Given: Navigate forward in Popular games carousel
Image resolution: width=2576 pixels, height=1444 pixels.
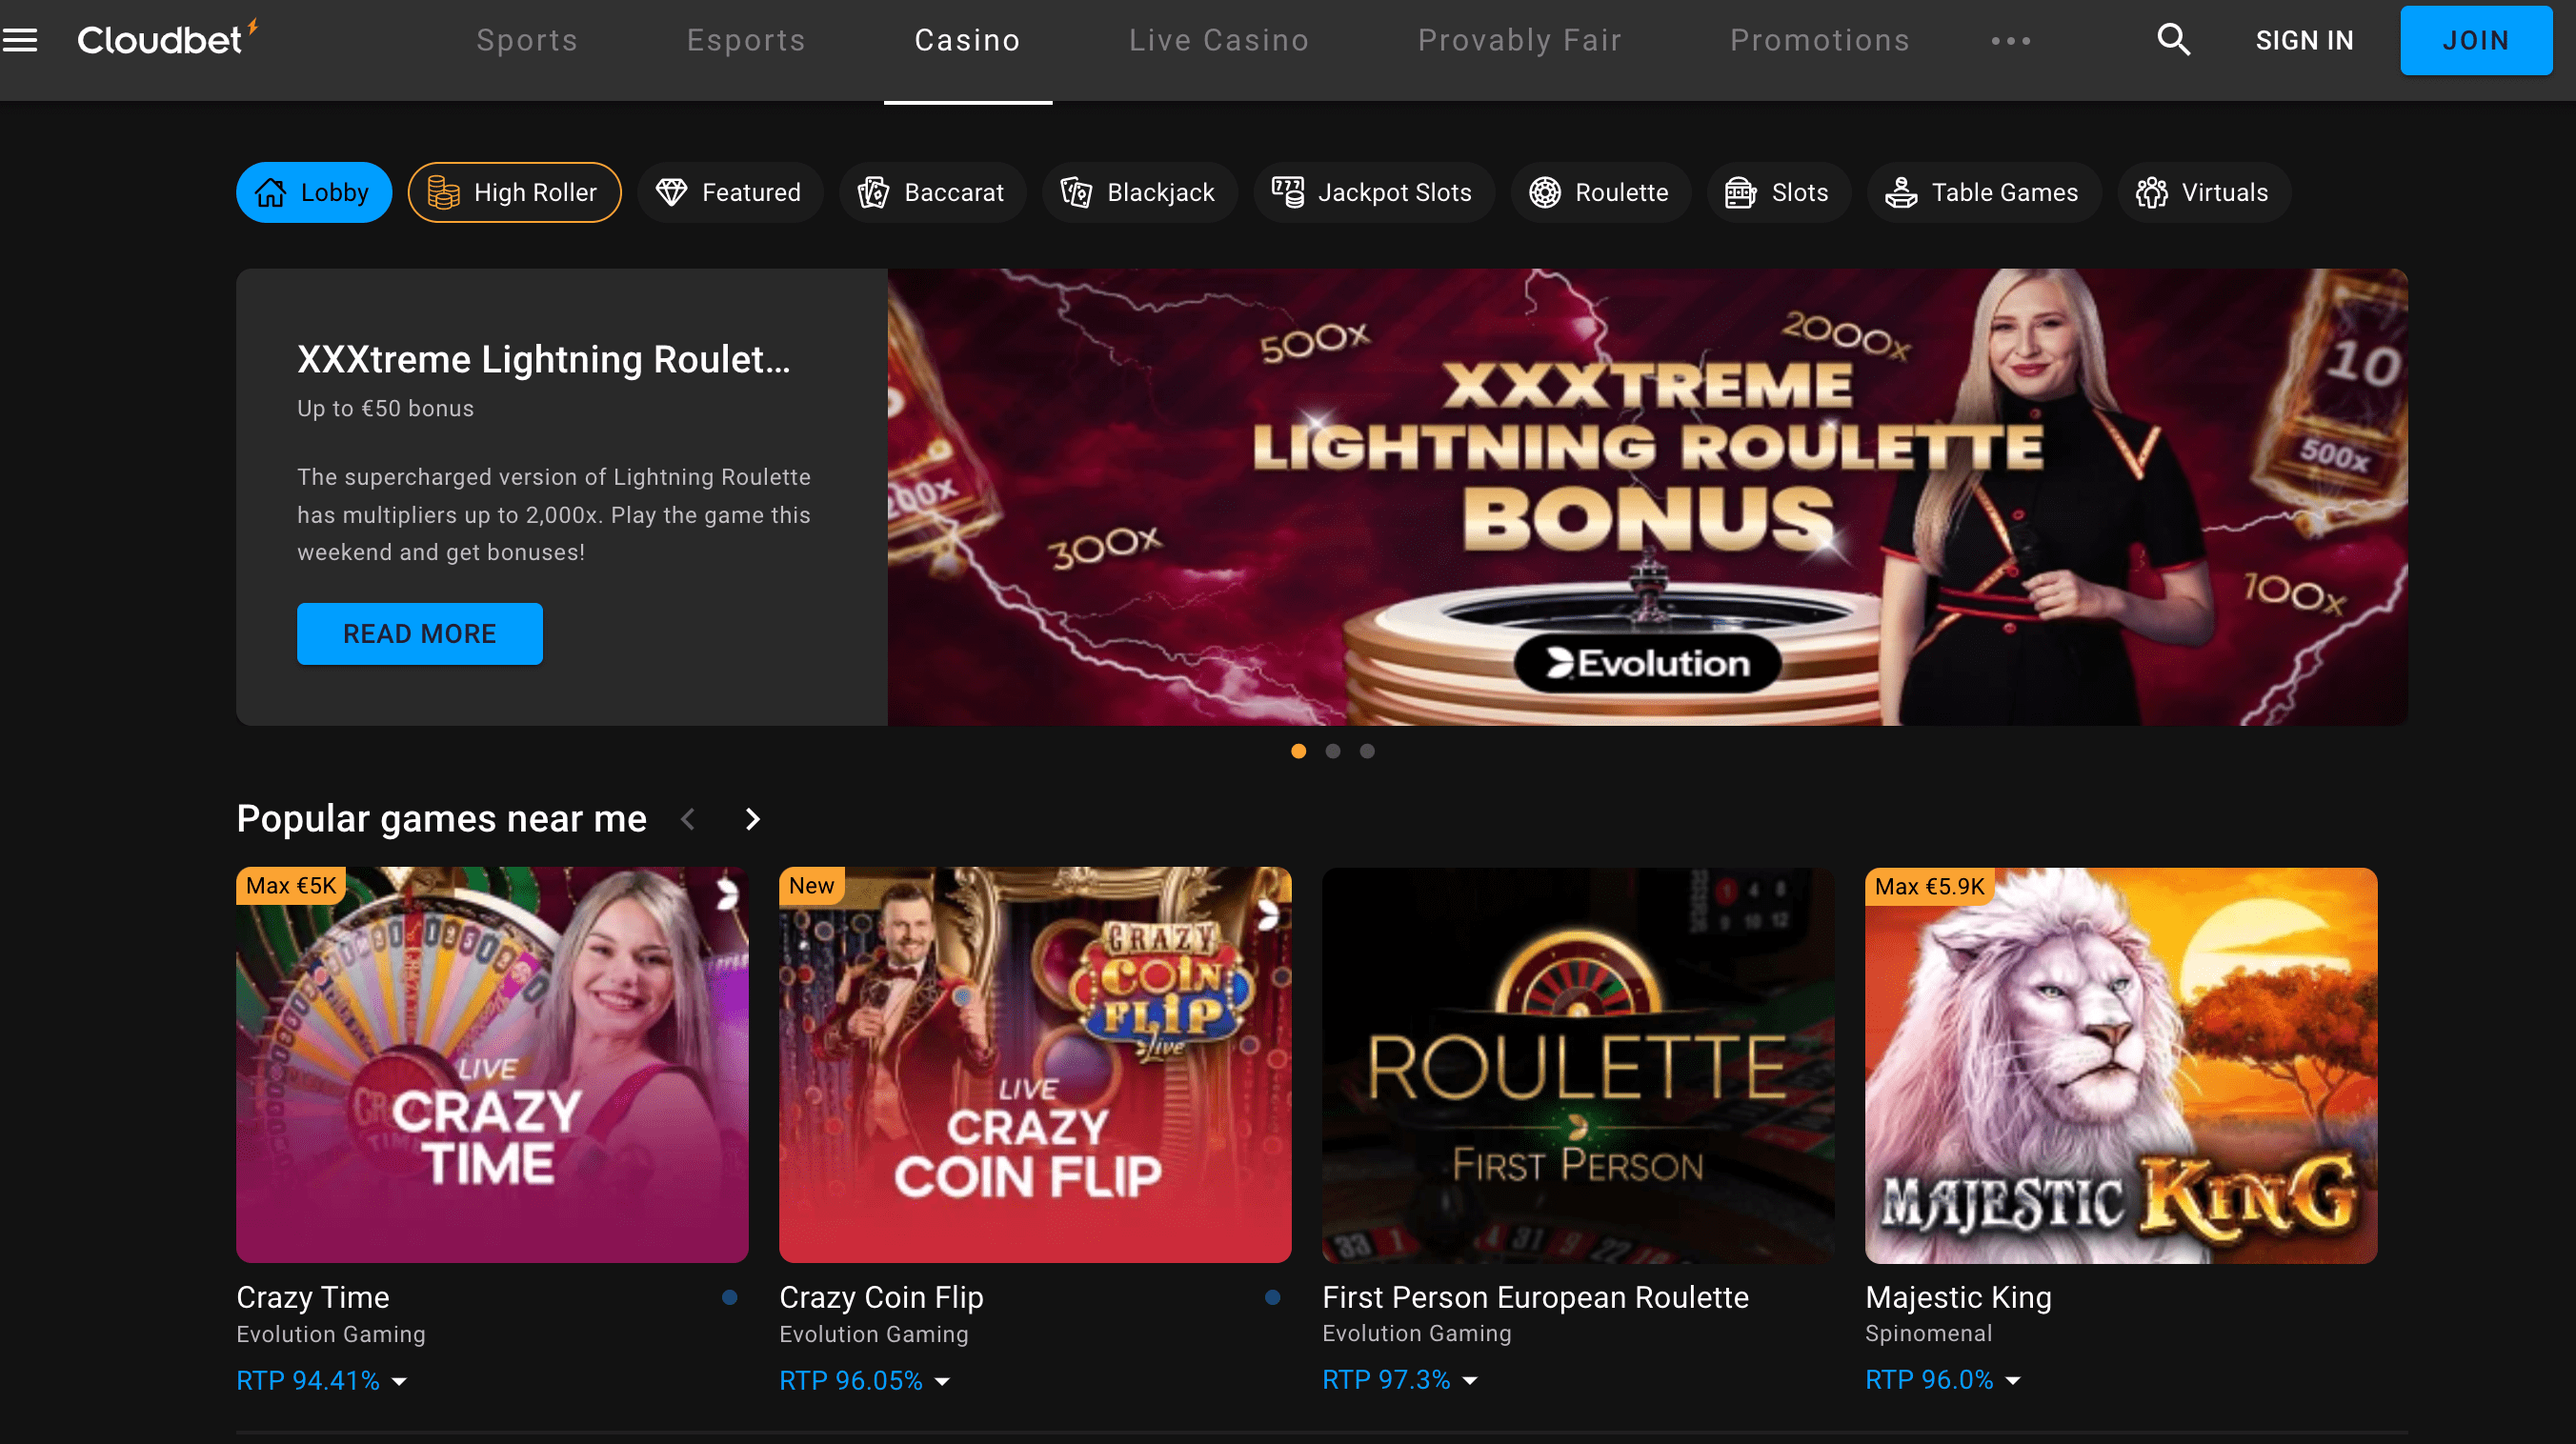Looking at the screenshot, I should click(x=752, y=817).
